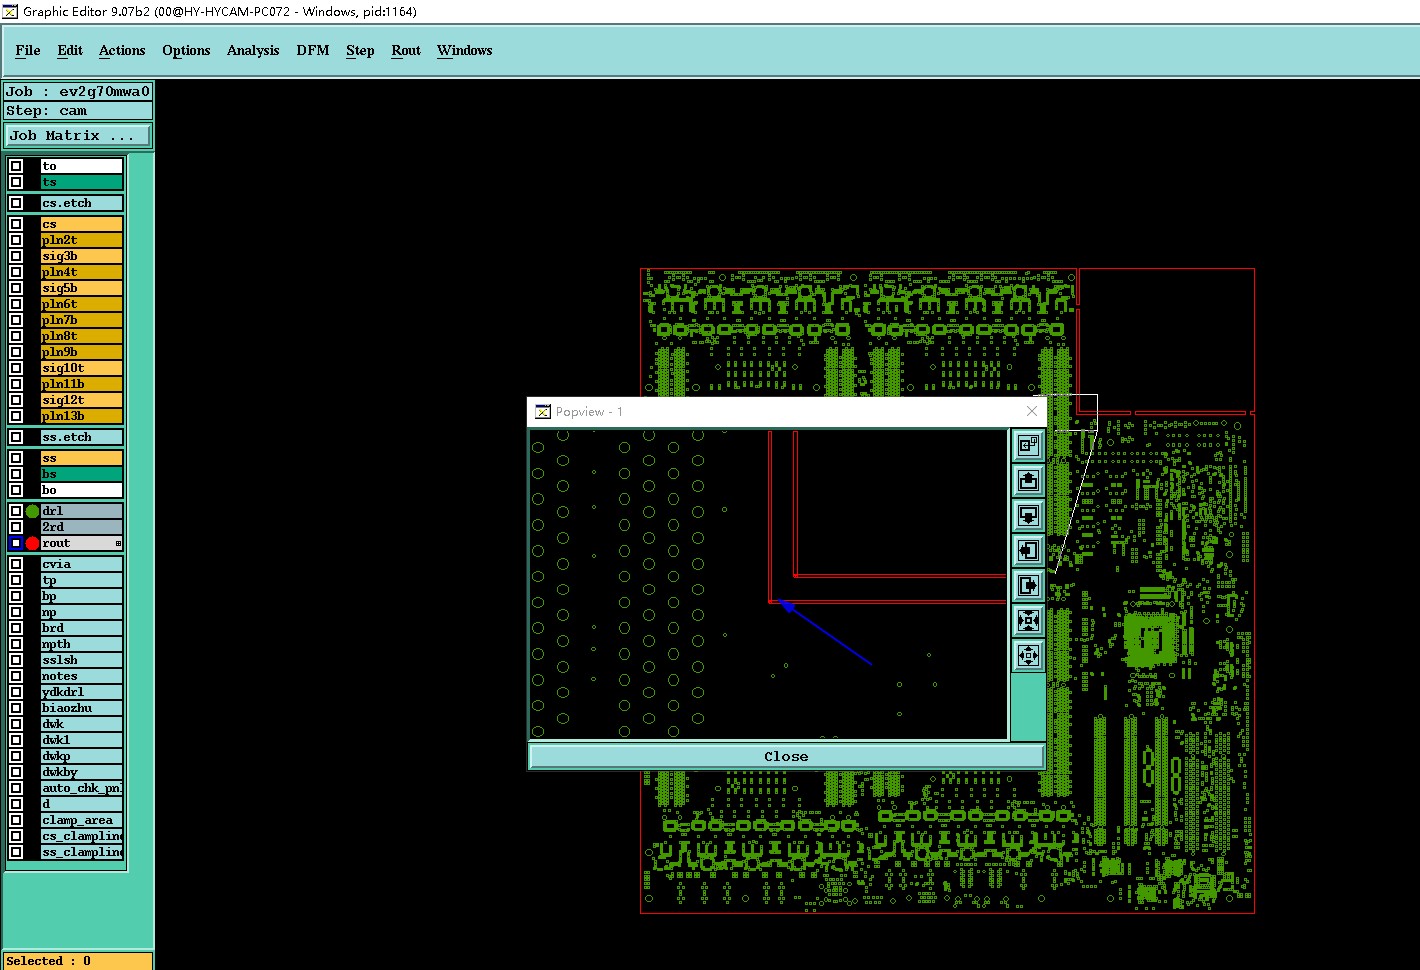Click the Selected : 0 status field
Image resolution: width=1420 pixels, height=970 pixels.
click(x=78, y=961)
